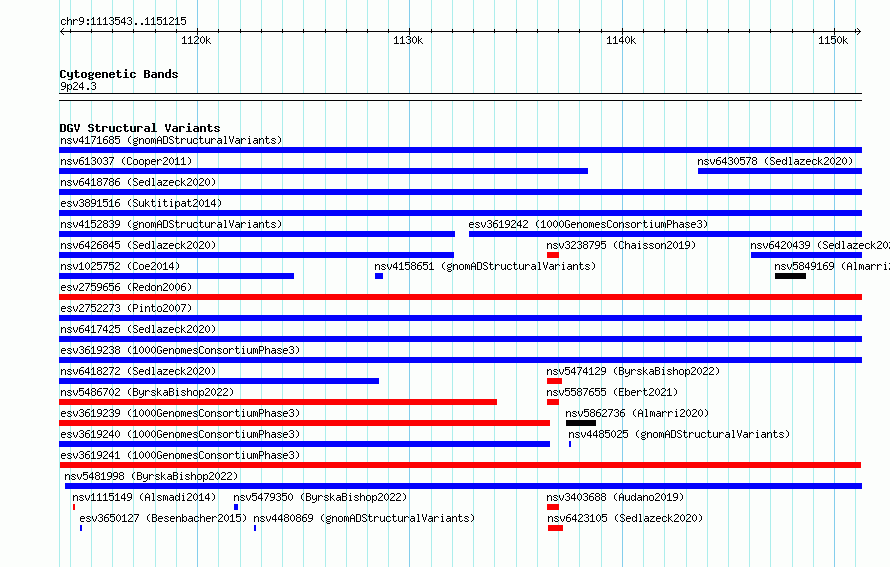Open the nsv6430578 (Sedlazeck2020) variant
This screenshot has width=890, height=567.
(775, 161)
